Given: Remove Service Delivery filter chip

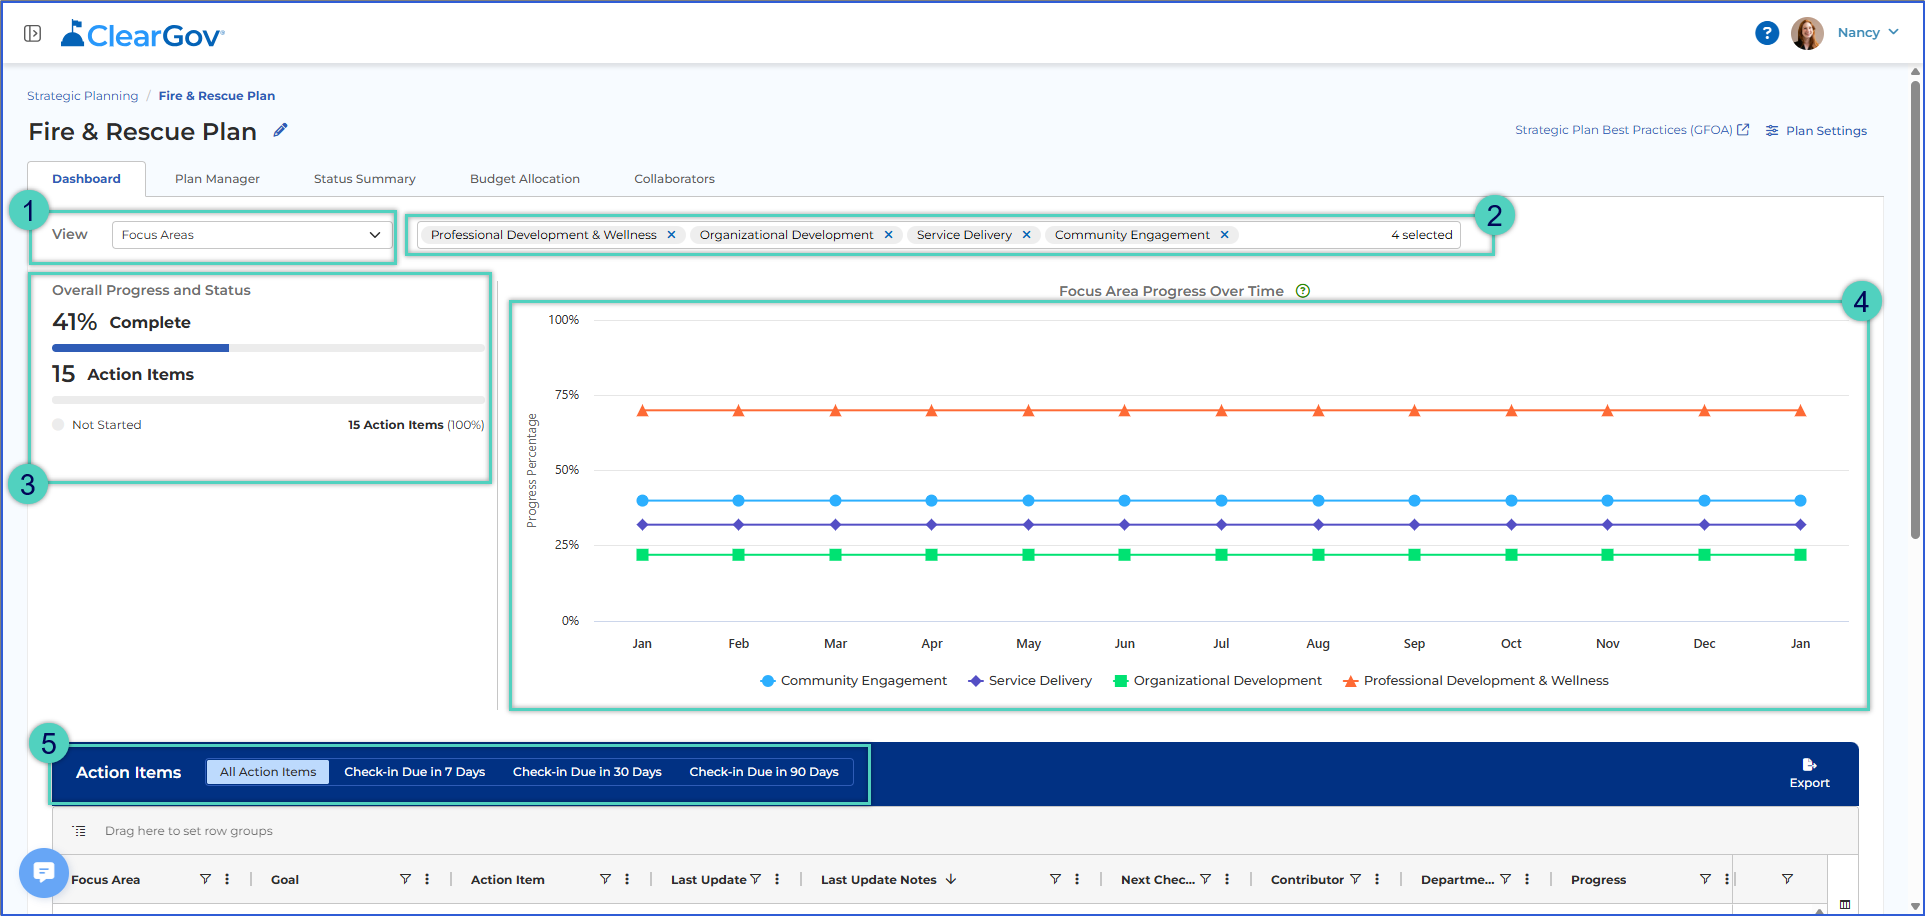Looking at the screenshot, I should (1026, 235).
